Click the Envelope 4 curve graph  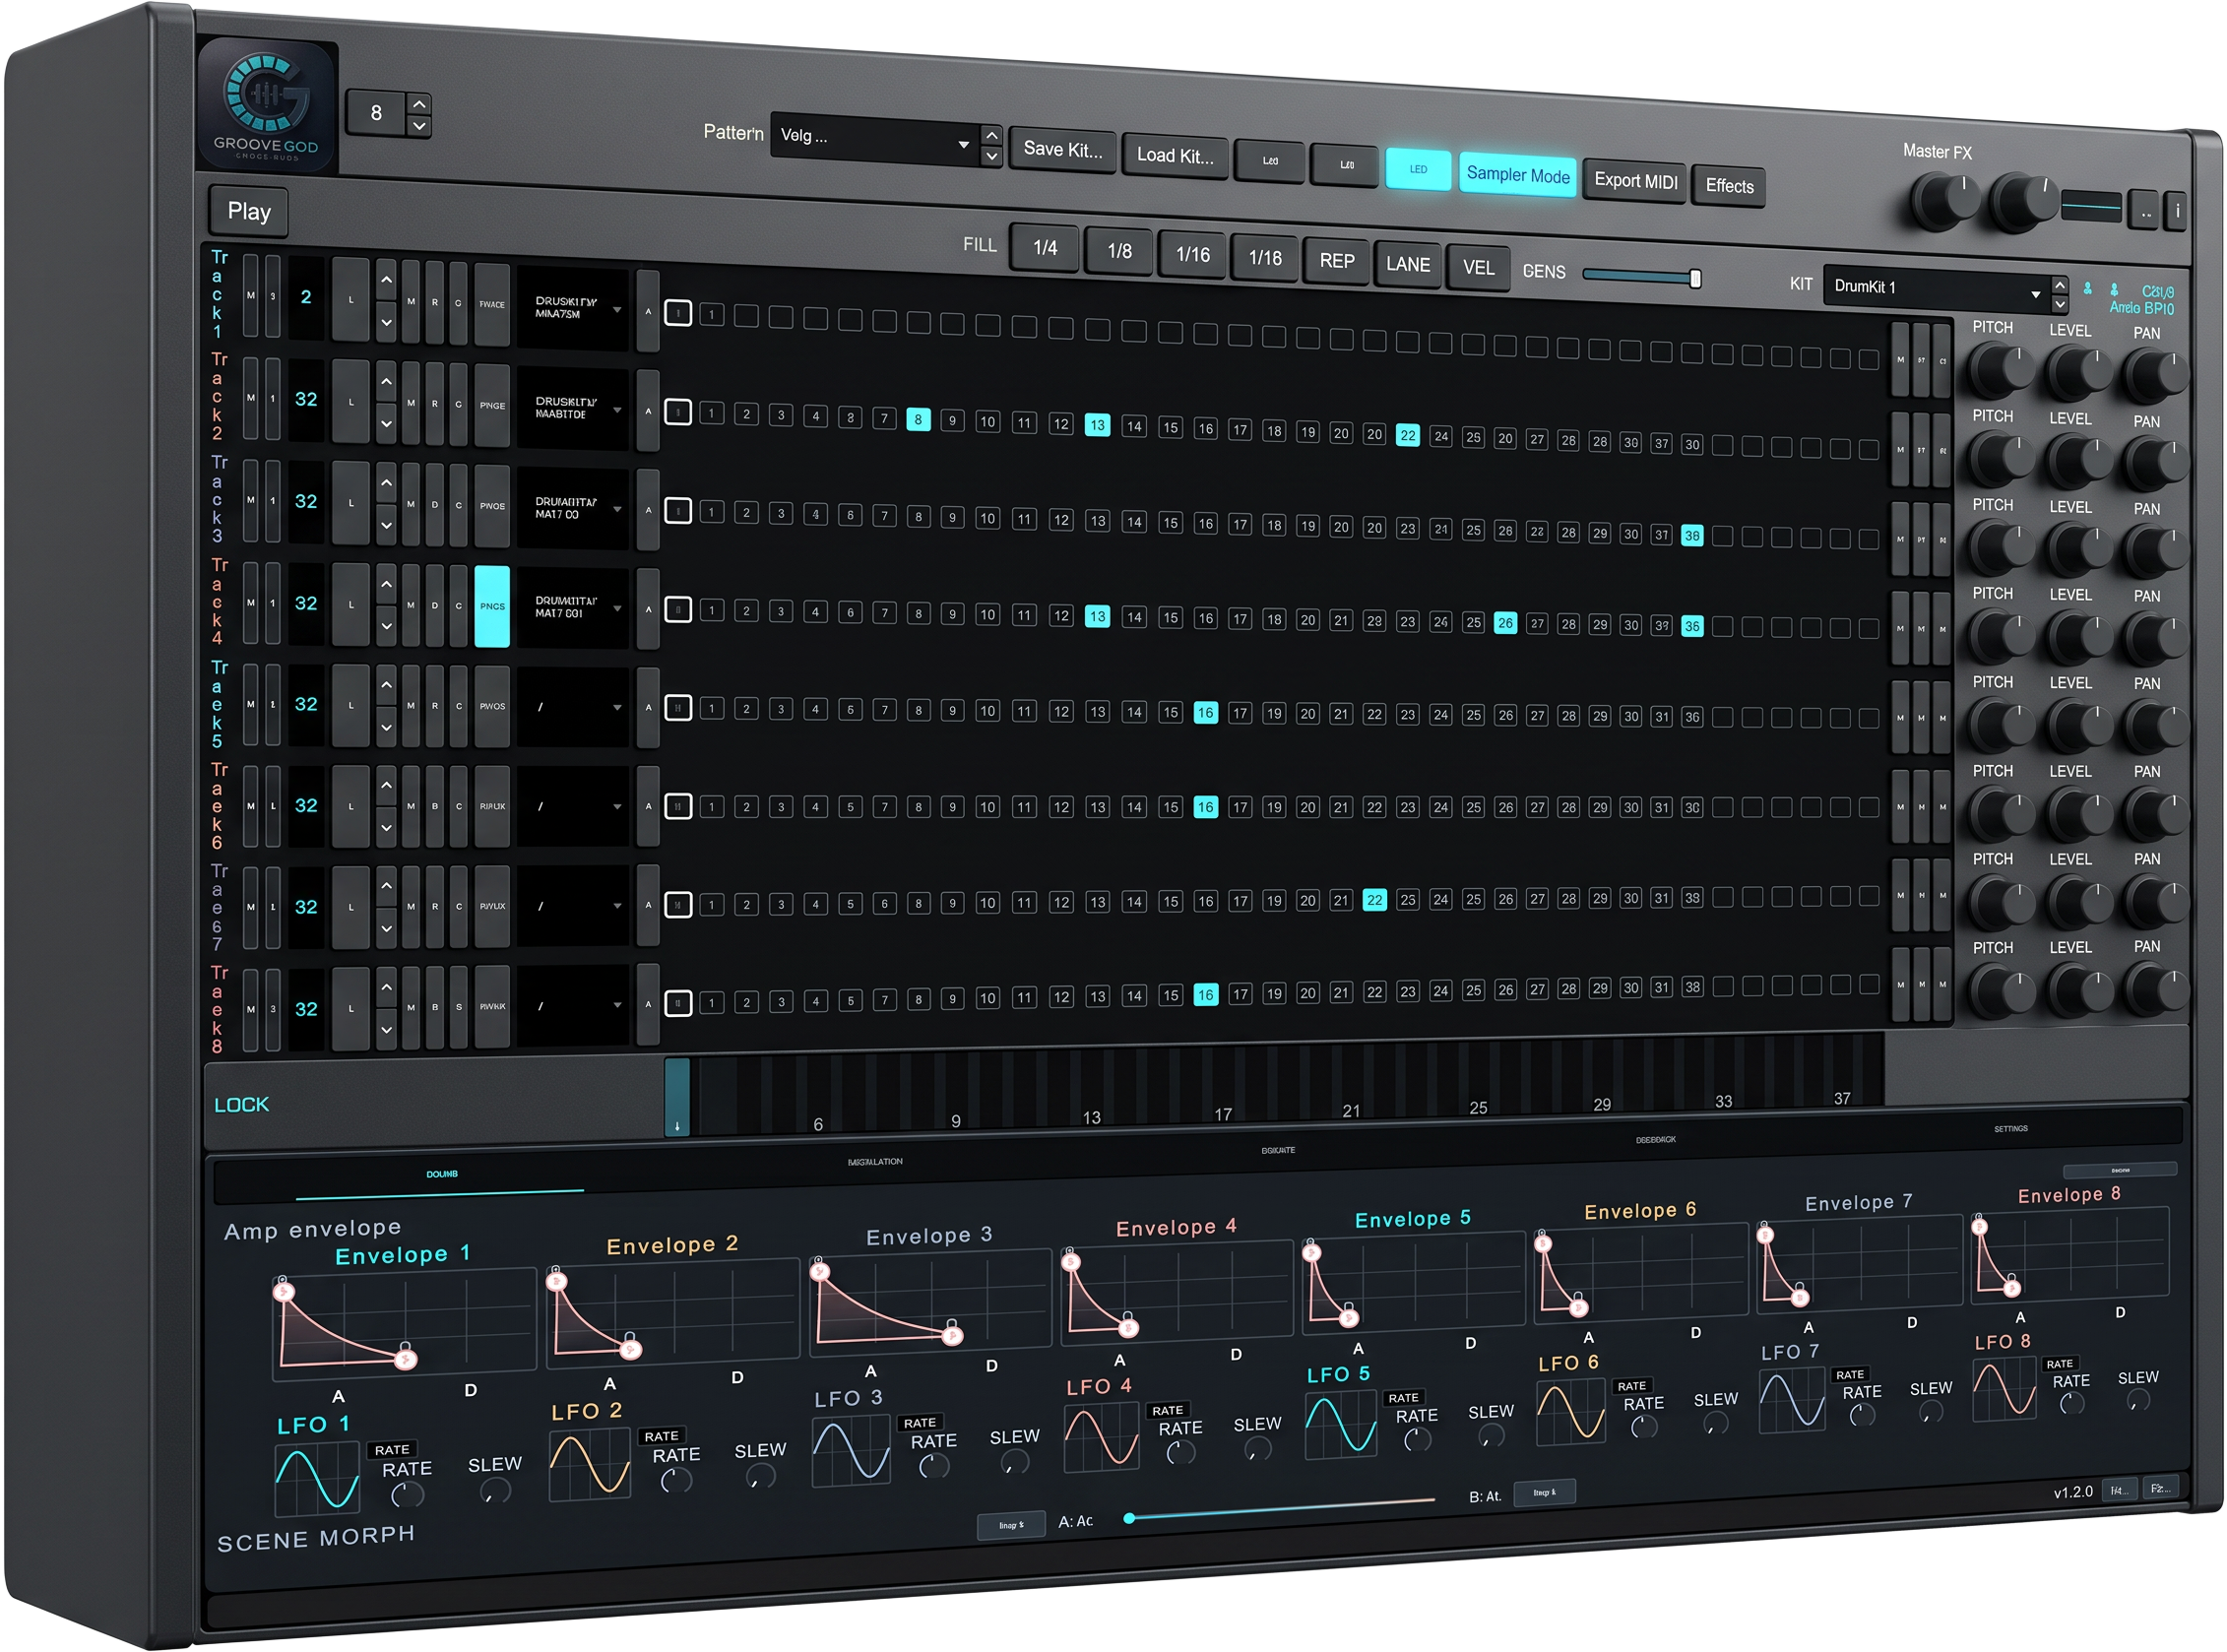[x=1176, y=1292]
